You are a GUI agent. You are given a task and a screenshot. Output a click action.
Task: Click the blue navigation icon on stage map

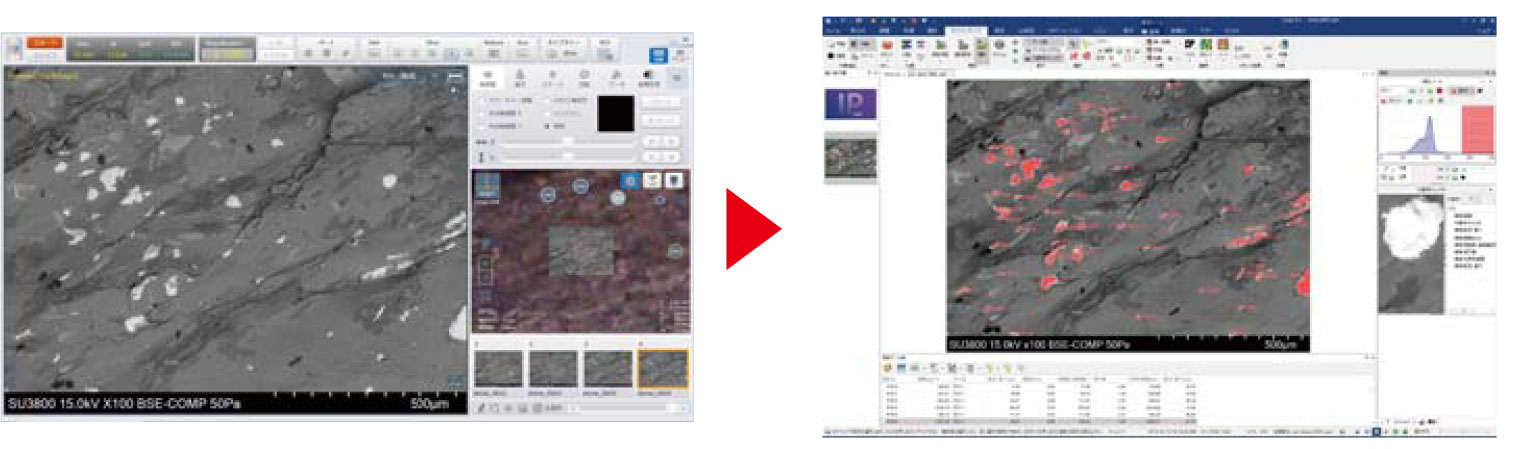[x=632, y=180]
